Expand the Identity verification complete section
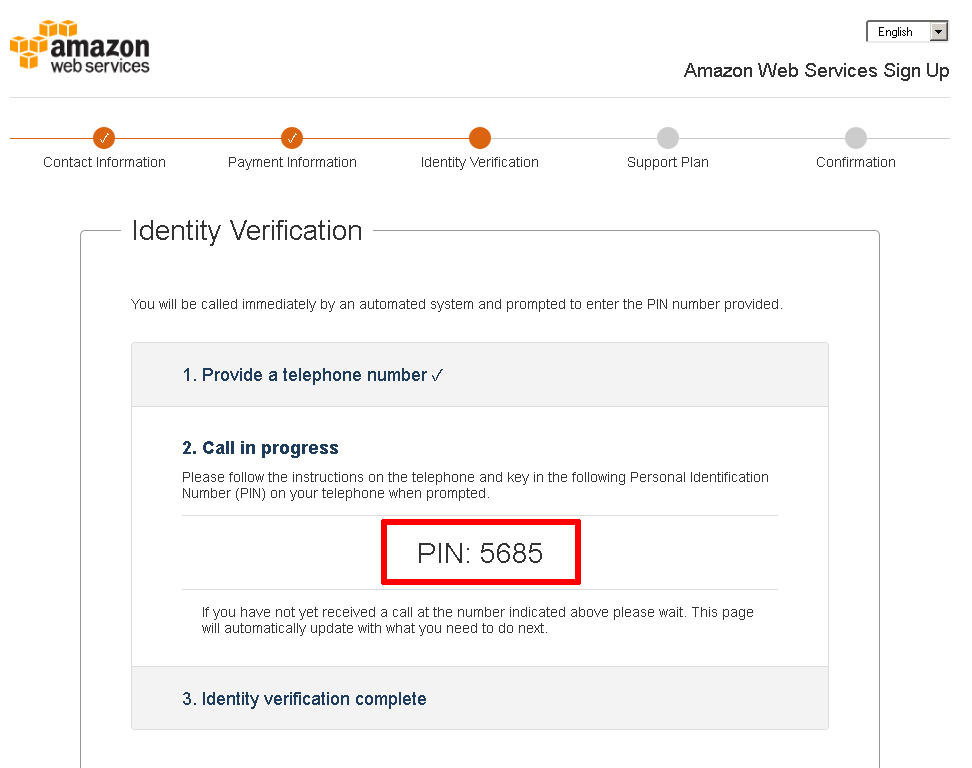Screen dimensions: 972x768 tap(480, 699)
